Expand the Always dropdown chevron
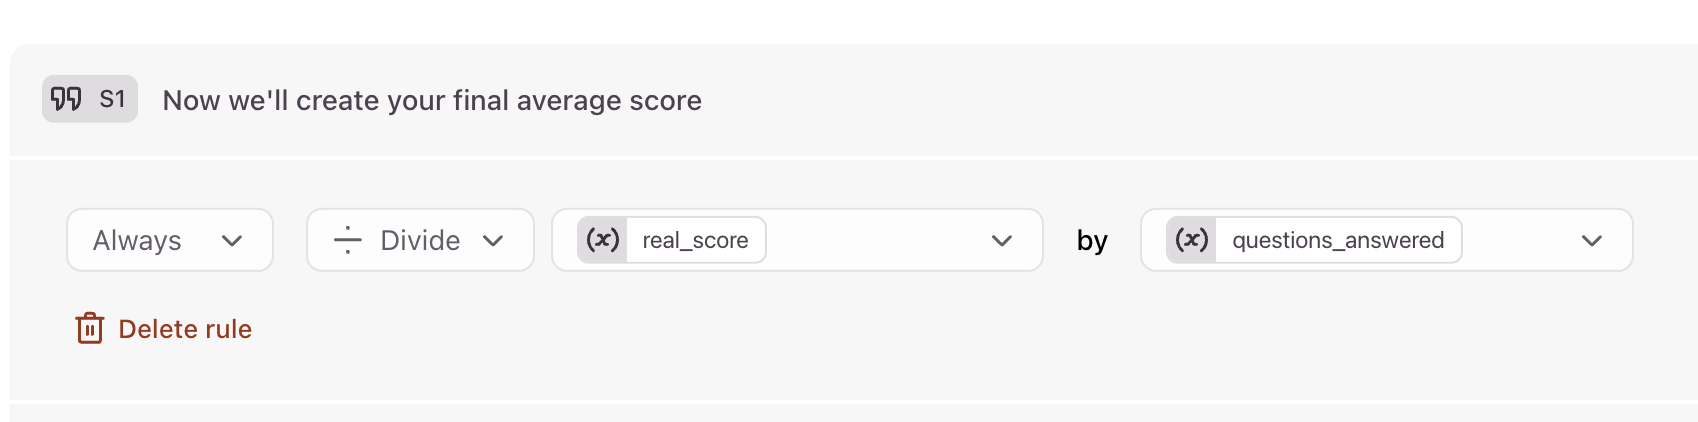The height and width of the screenshot is (422, 1698). coord(232,241)
